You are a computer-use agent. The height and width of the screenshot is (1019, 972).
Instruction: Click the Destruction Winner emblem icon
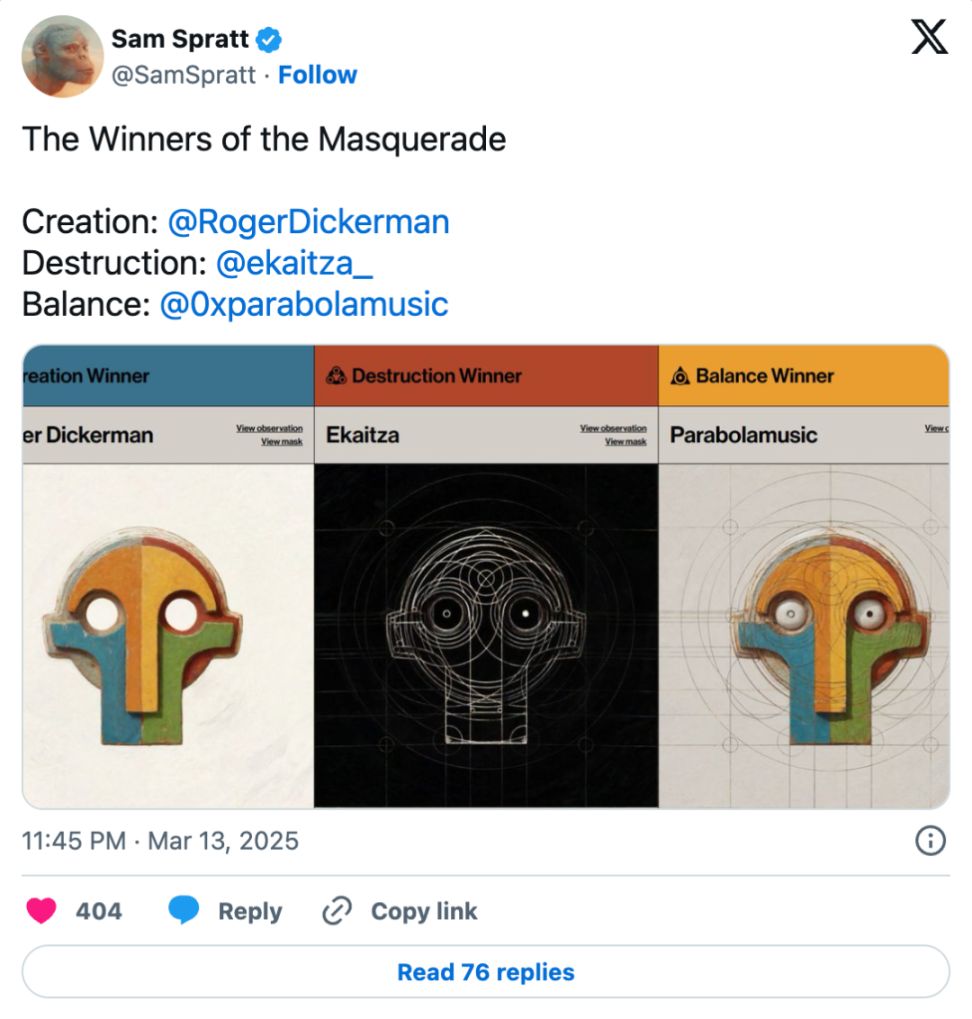(x=336, y=376)
